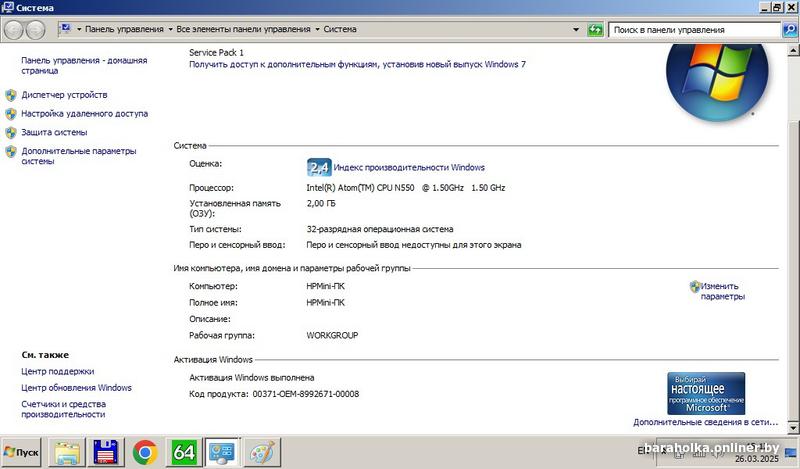Go forward with the right navigation arrow
800x469 pixels.
pyautogui.click(x=35, y=30)
